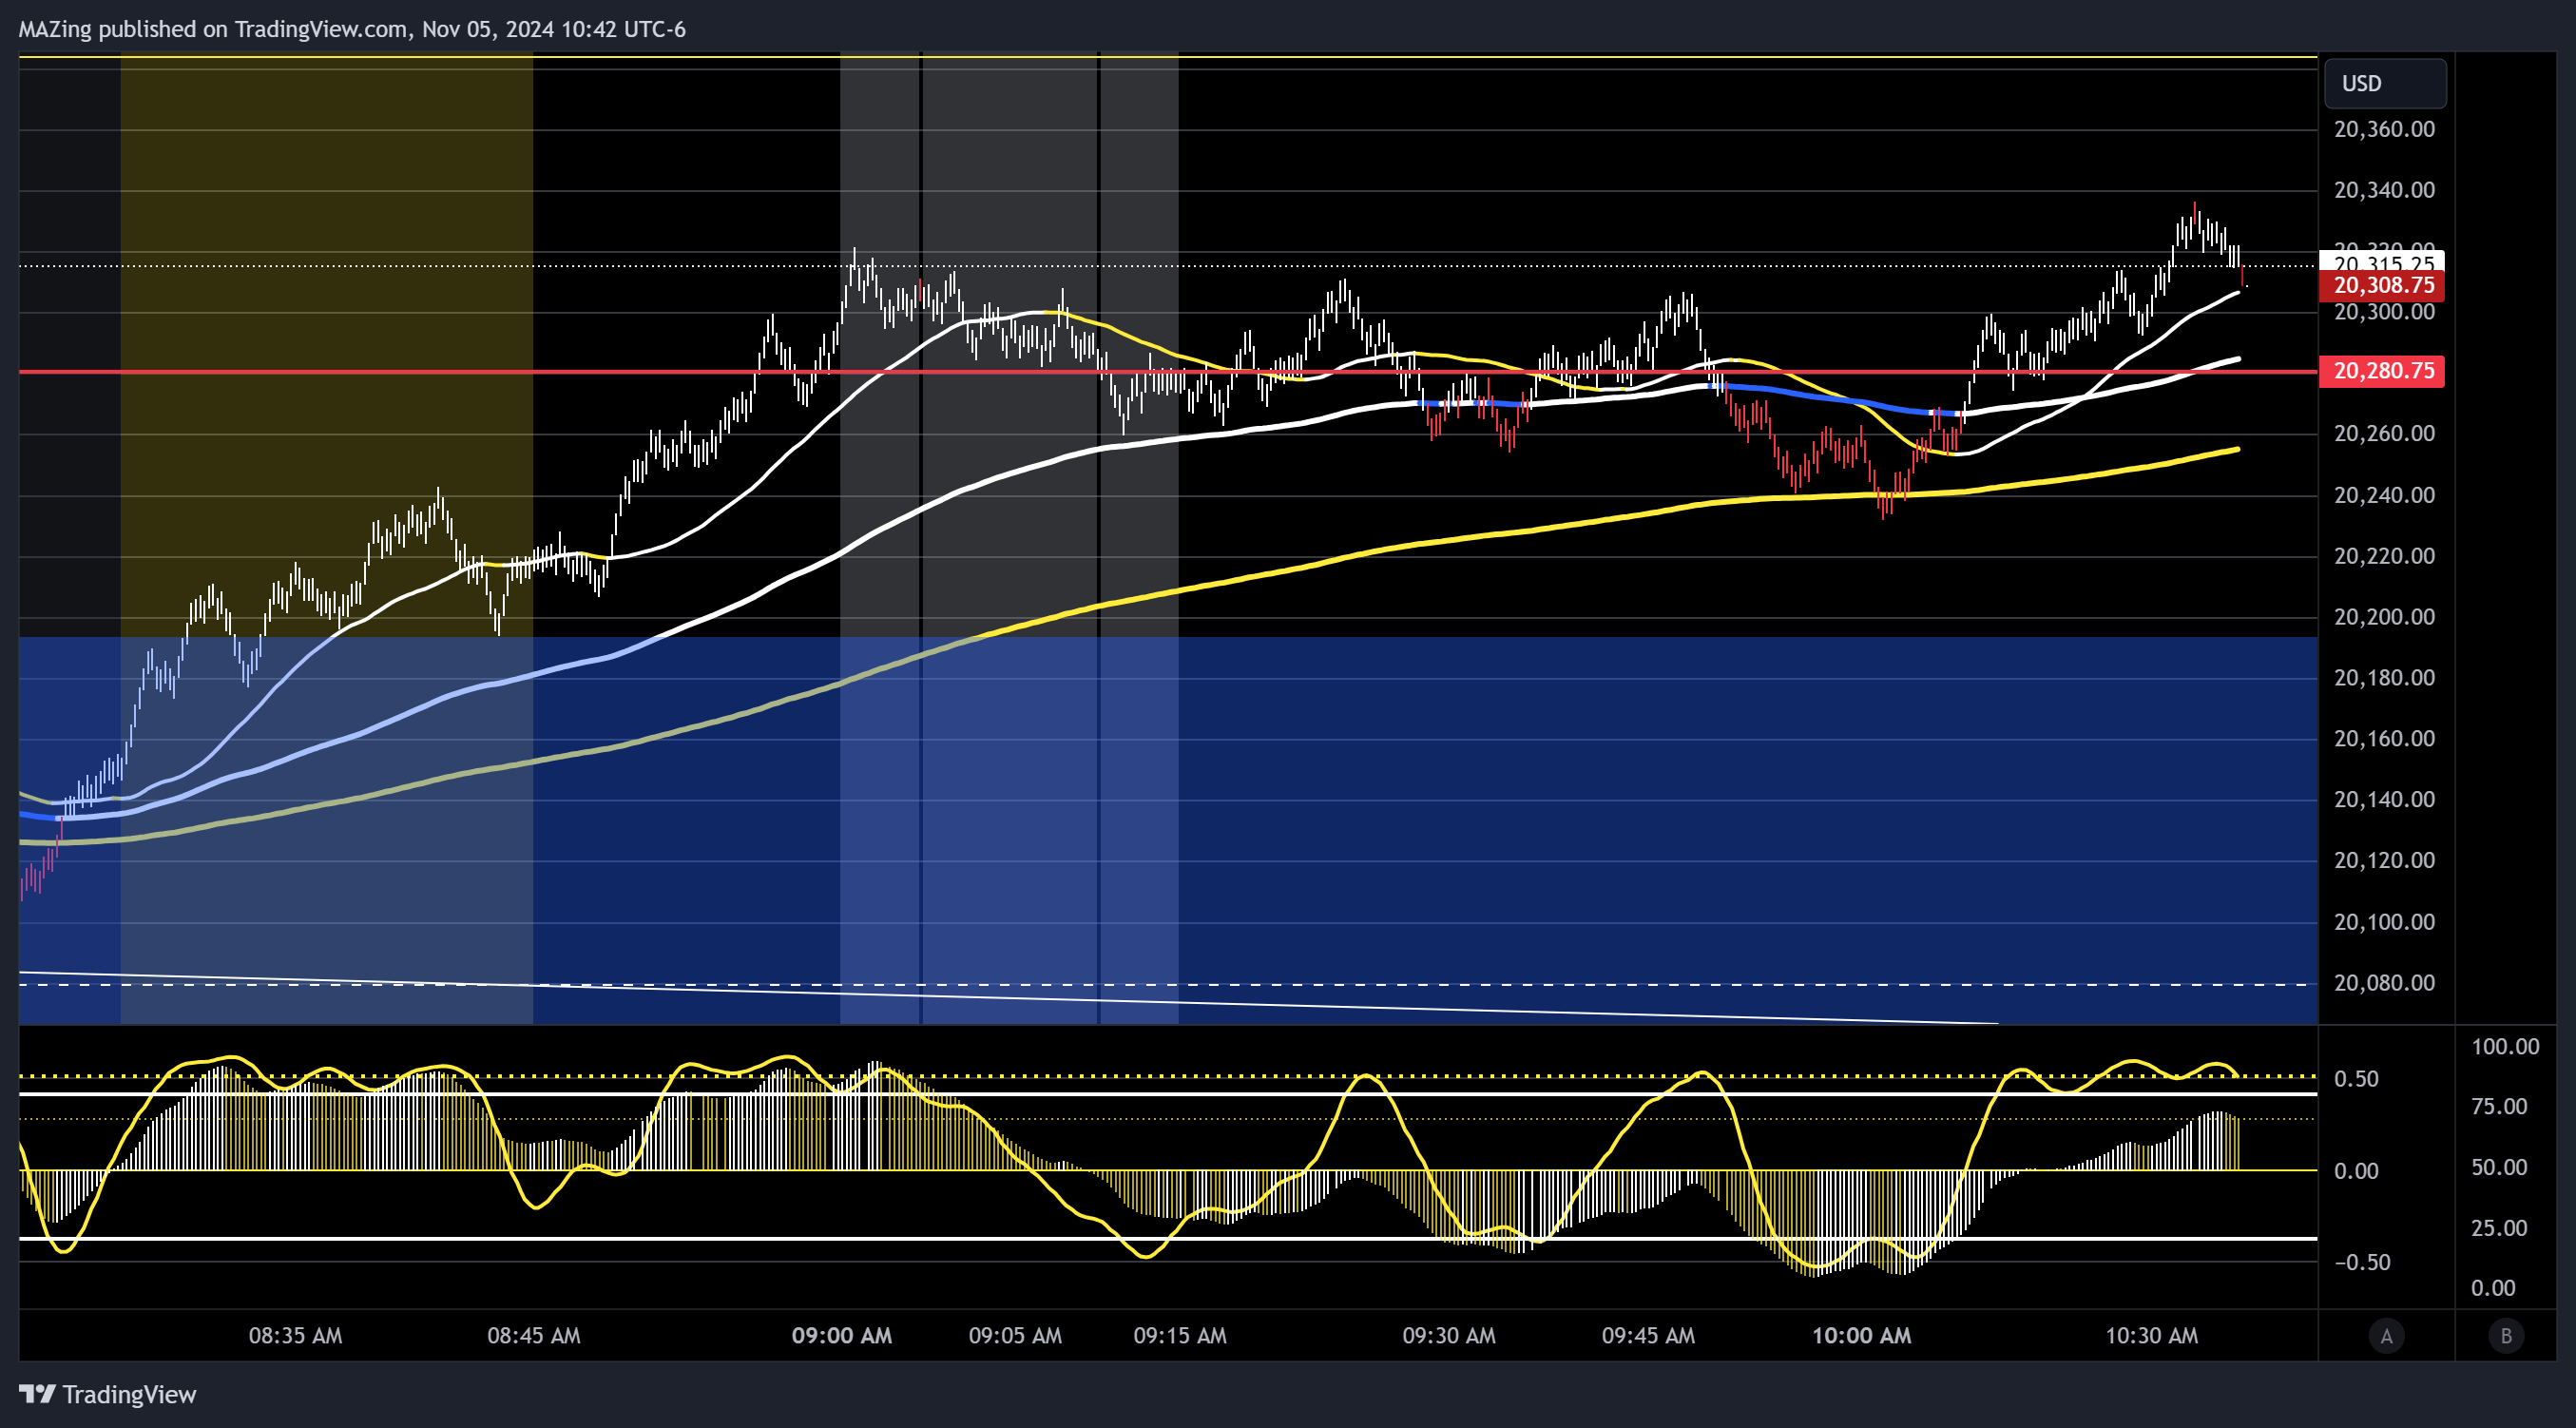Click the 09:30 AM time label

pos(1449,1336)
